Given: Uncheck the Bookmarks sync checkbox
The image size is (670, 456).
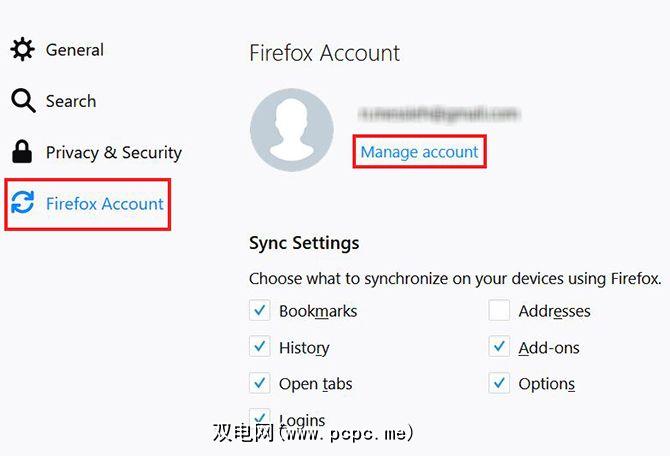Looking at the screenshot, I should click(260, 311).
